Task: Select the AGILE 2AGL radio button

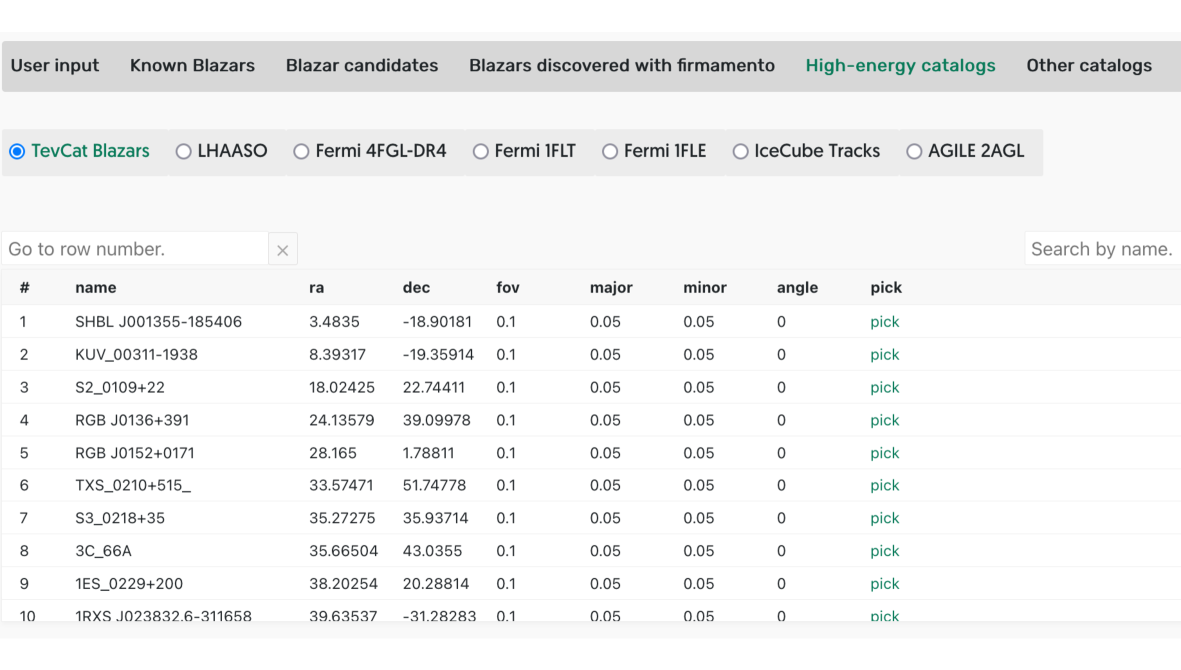Action: point(914,152)
